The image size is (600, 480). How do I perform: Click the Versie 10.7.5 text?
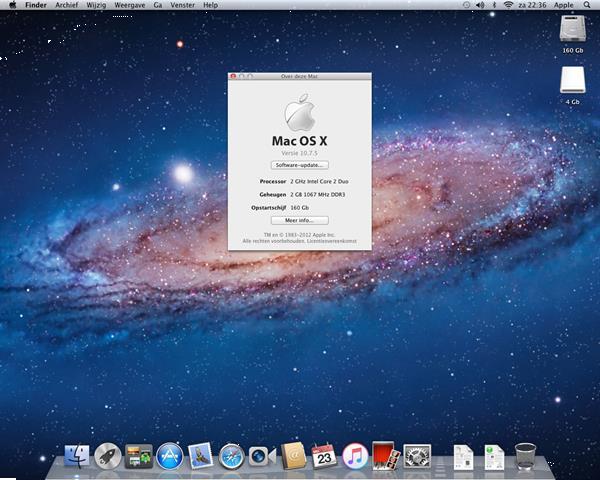pyautogui.click(x=300, y=153)
